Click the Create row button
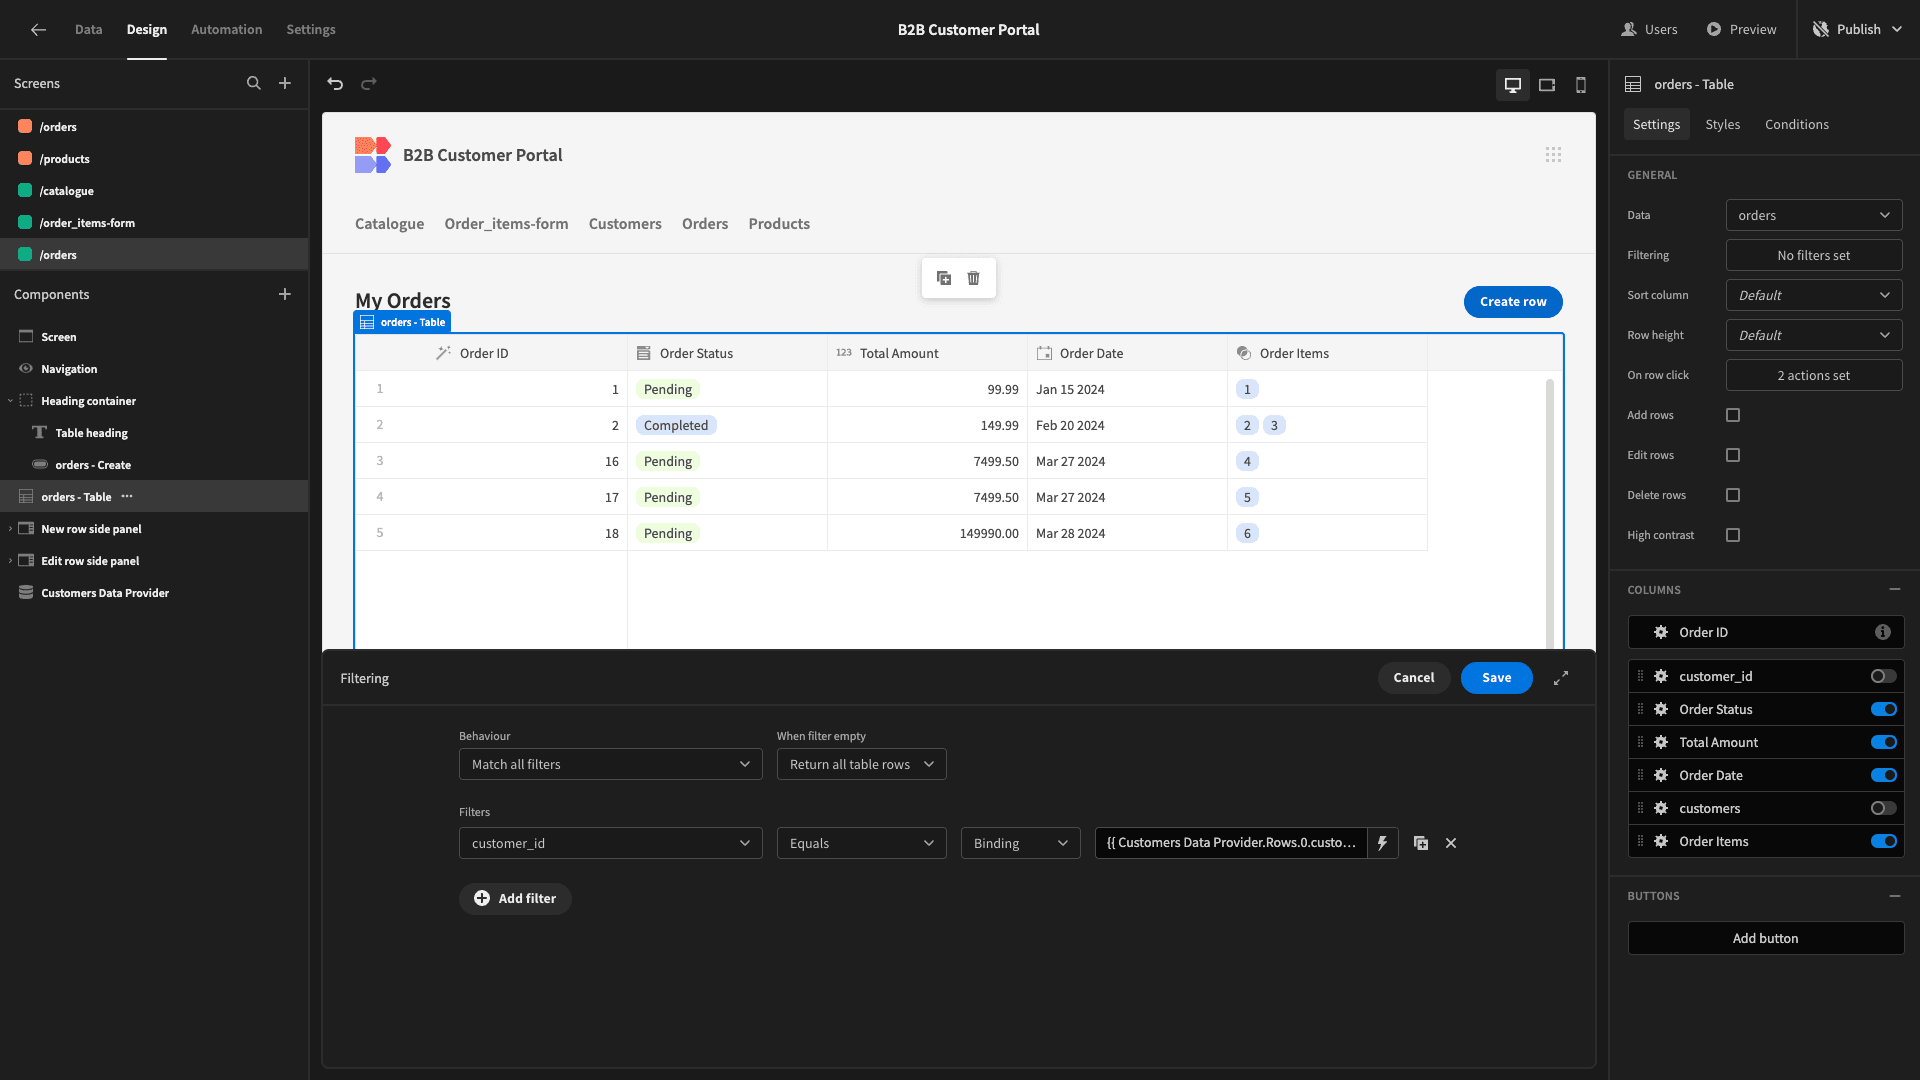The image size is (1920, 1080). [1513, 302]
